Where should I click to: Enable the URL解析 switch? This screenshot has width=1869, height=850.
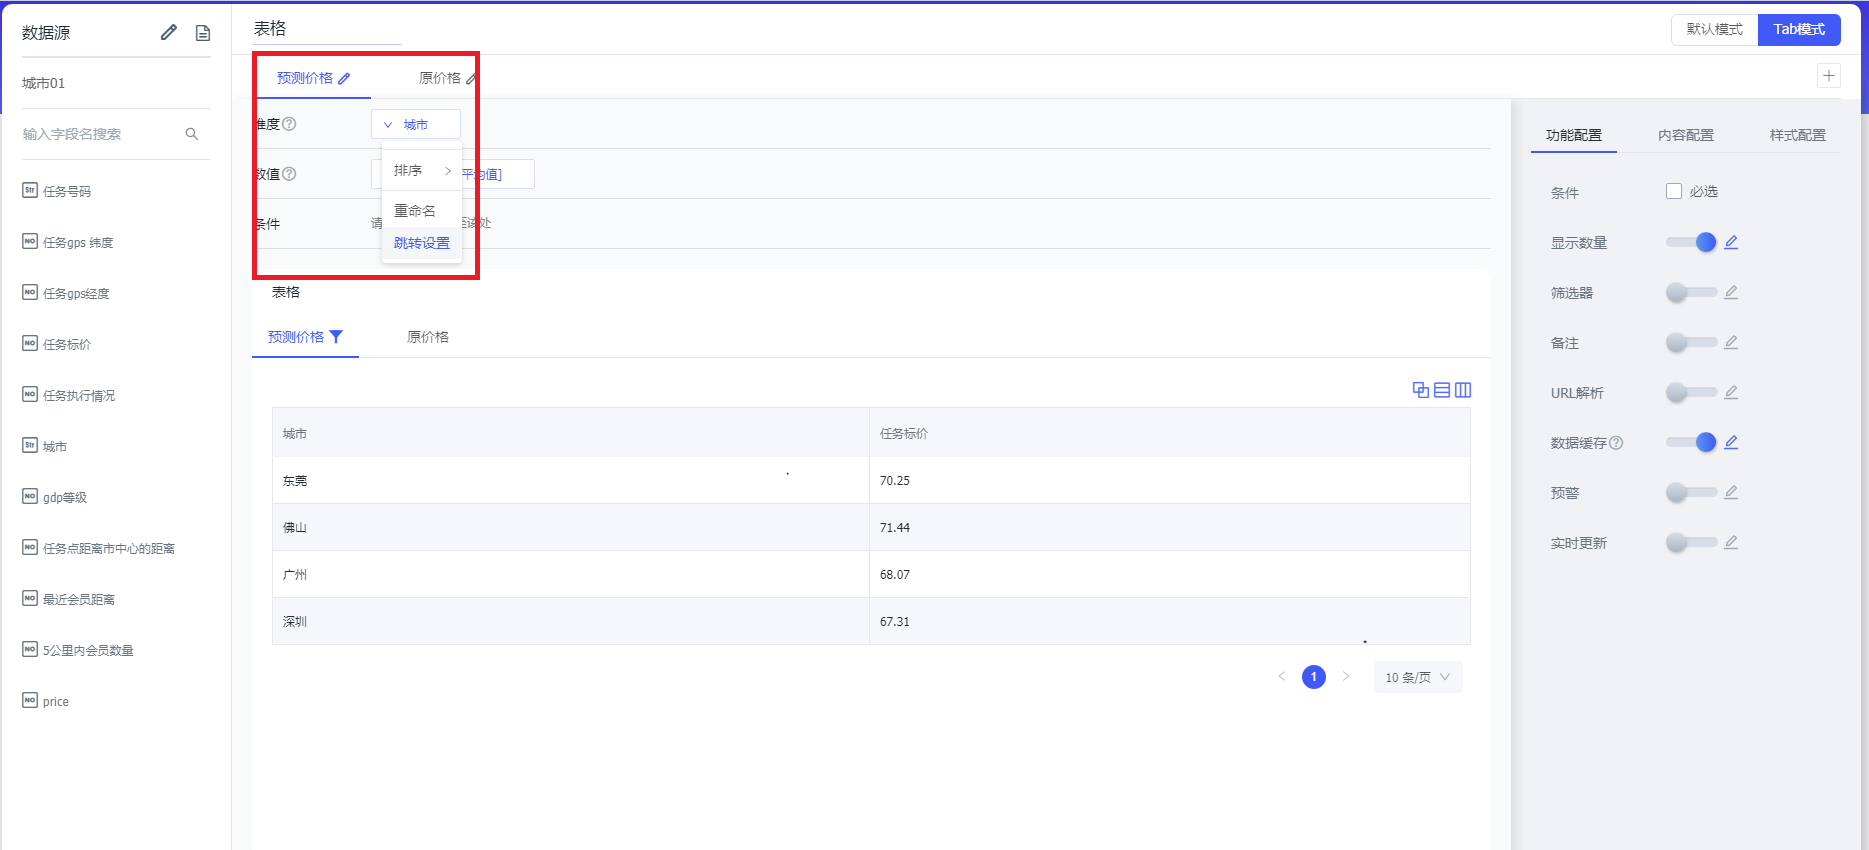[x=1690, y=392]
